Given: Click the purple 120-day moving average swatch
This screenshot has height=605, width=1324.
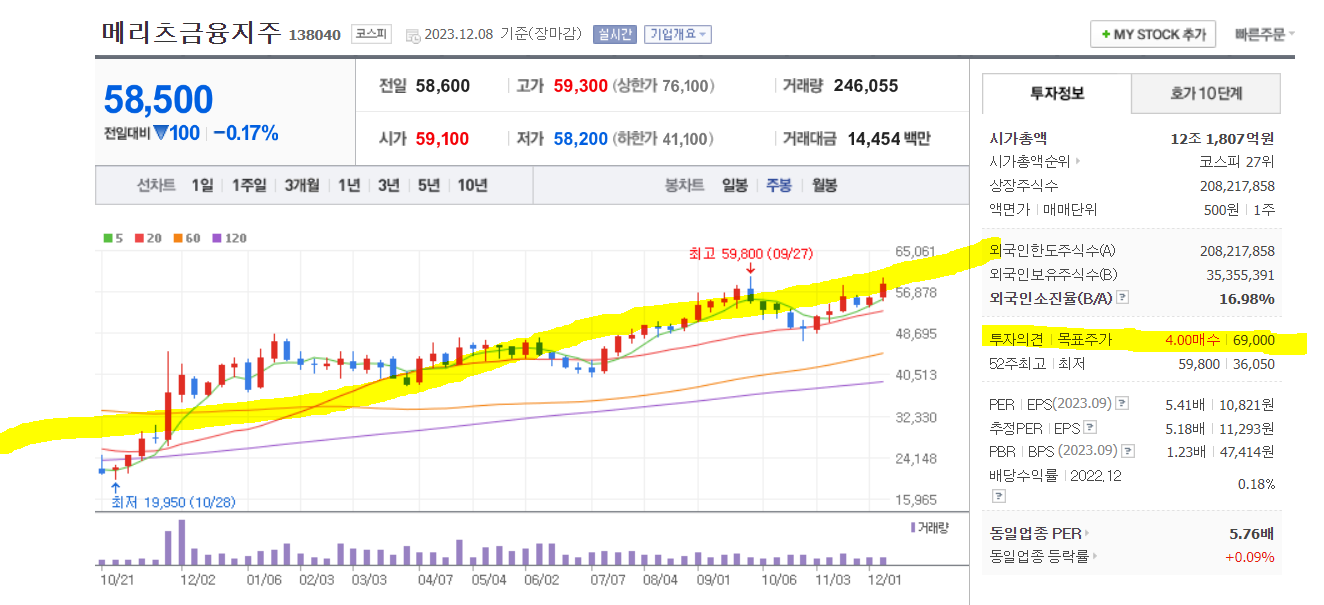Looking at the screenshot, I should point(216,238).
